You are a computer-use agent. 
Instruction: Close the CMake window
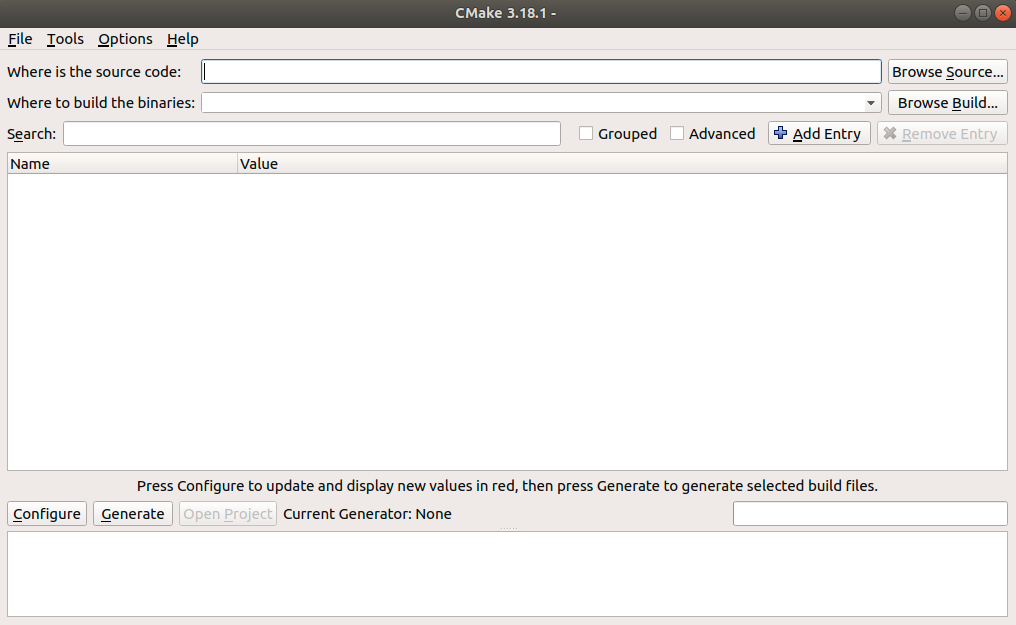1002,13
